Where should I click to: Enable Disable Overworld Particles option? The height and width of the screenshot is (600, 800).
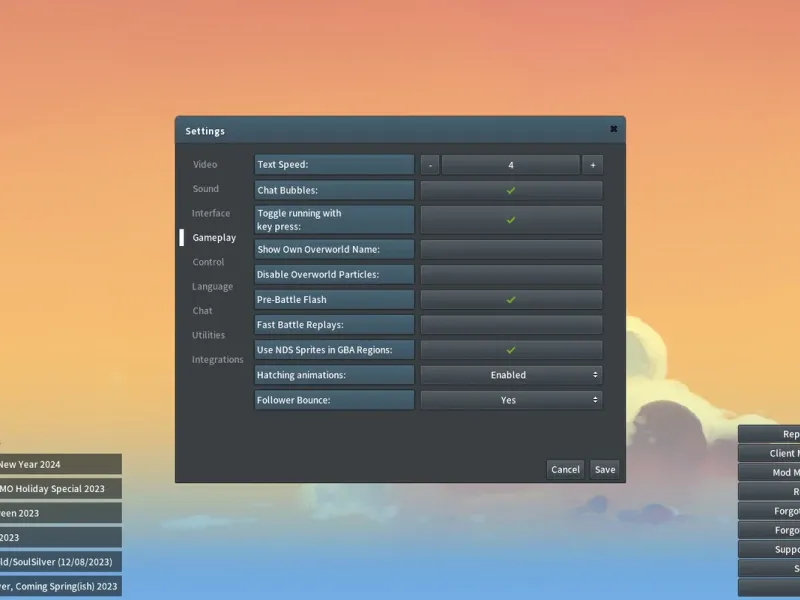pyautogui.click(x=511, y=274)
